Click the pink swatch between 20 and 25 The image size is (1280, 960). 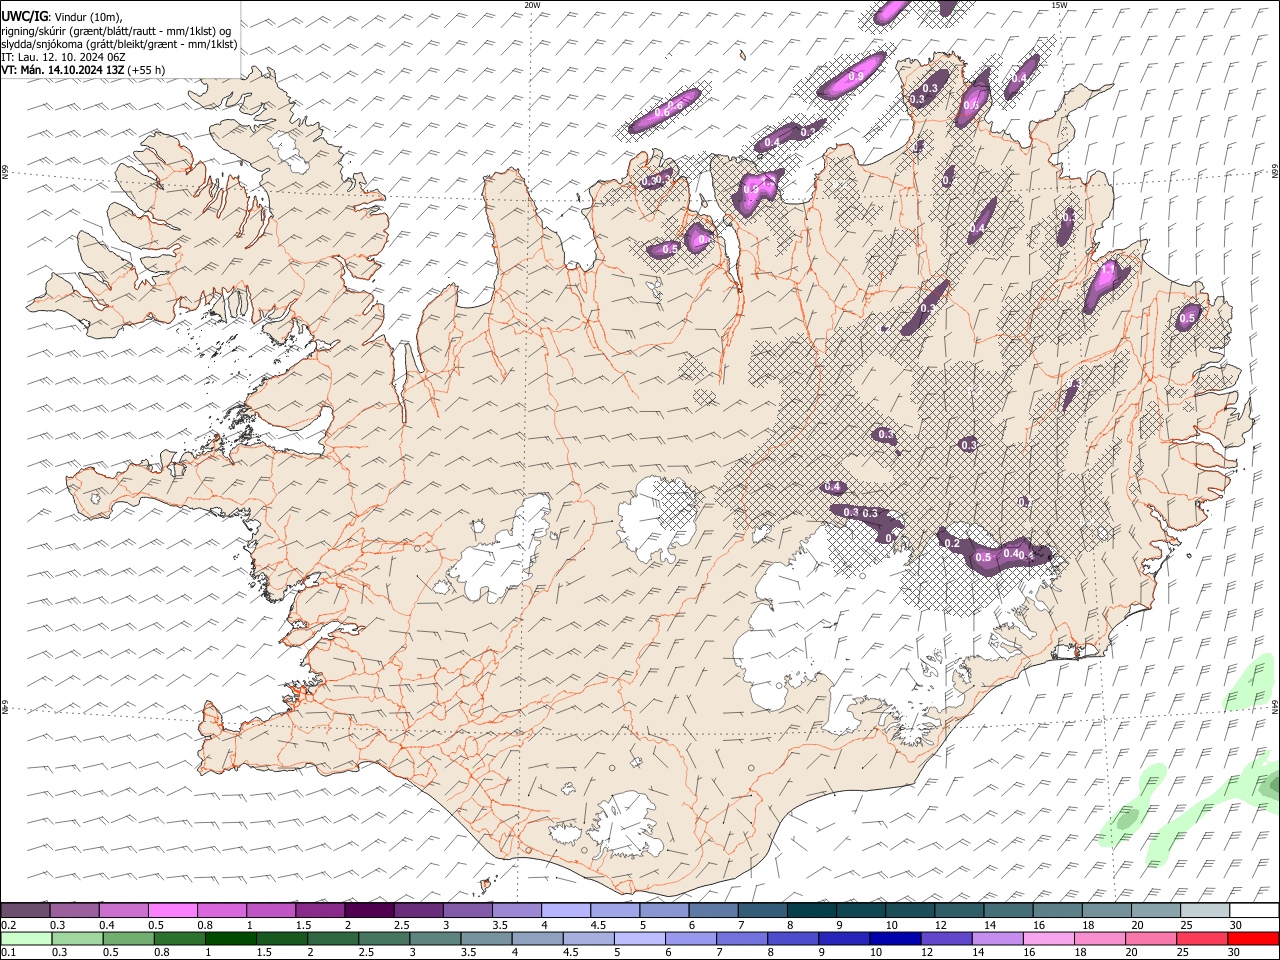click(x=1150, y=938)
